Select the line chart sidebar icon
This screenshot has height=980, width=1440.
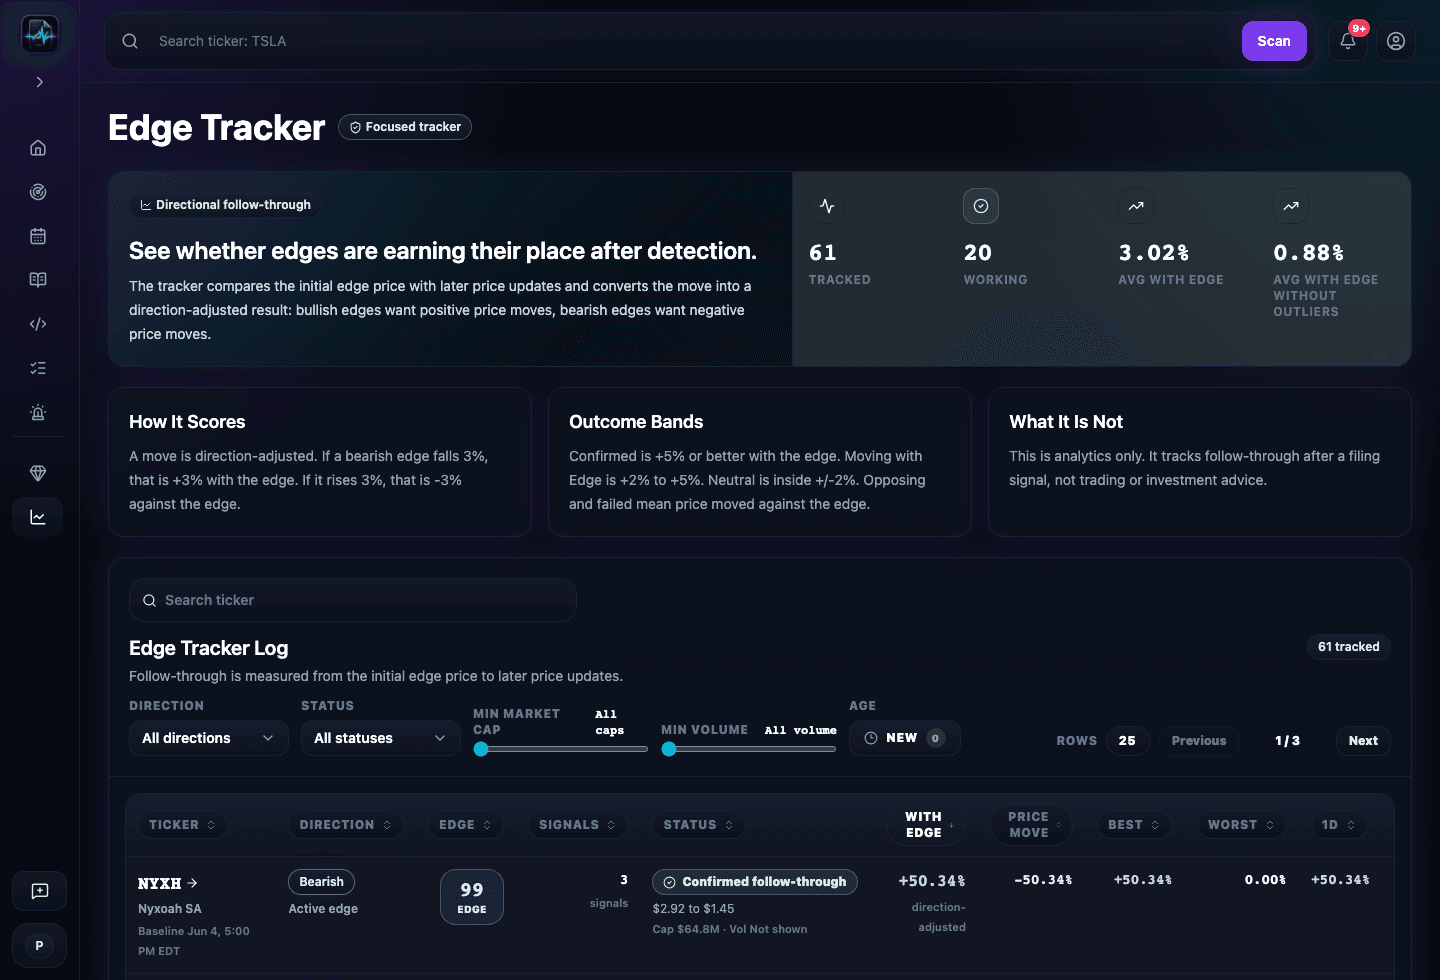[x=38, y=517]
